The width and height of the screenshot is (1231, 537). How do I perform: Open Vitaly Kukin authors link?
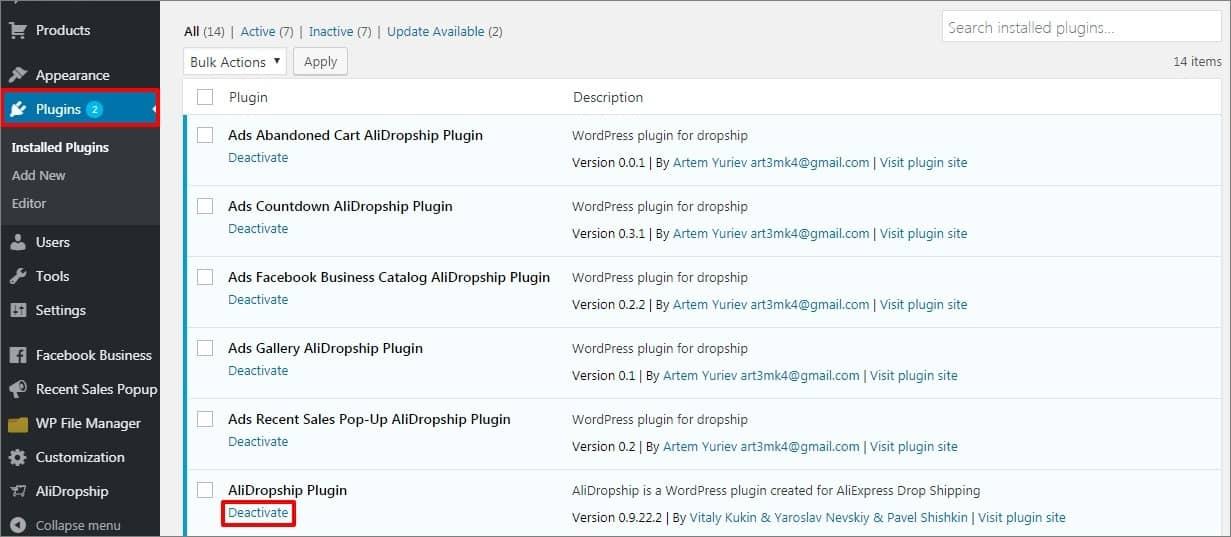click(x=829, y=517)
